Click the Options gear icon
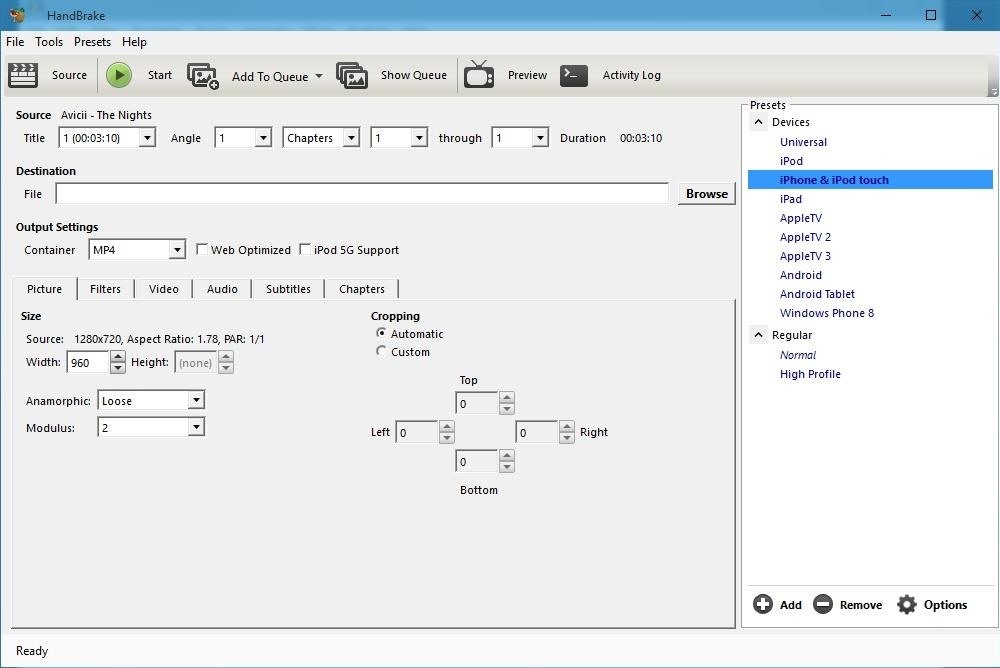 point(906,604)
